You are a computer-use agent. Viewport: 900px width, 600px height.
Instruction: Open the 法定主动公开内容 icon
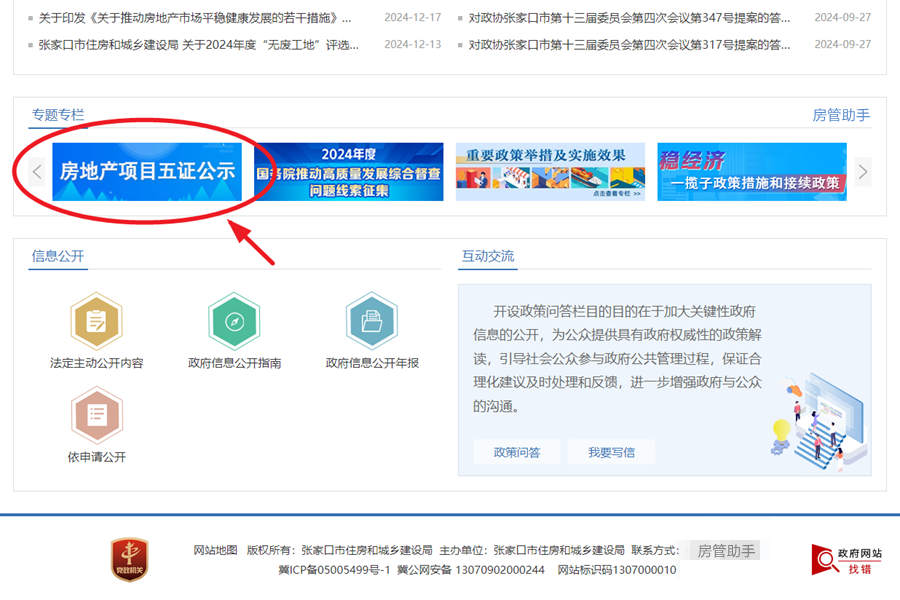pos(96,322)
